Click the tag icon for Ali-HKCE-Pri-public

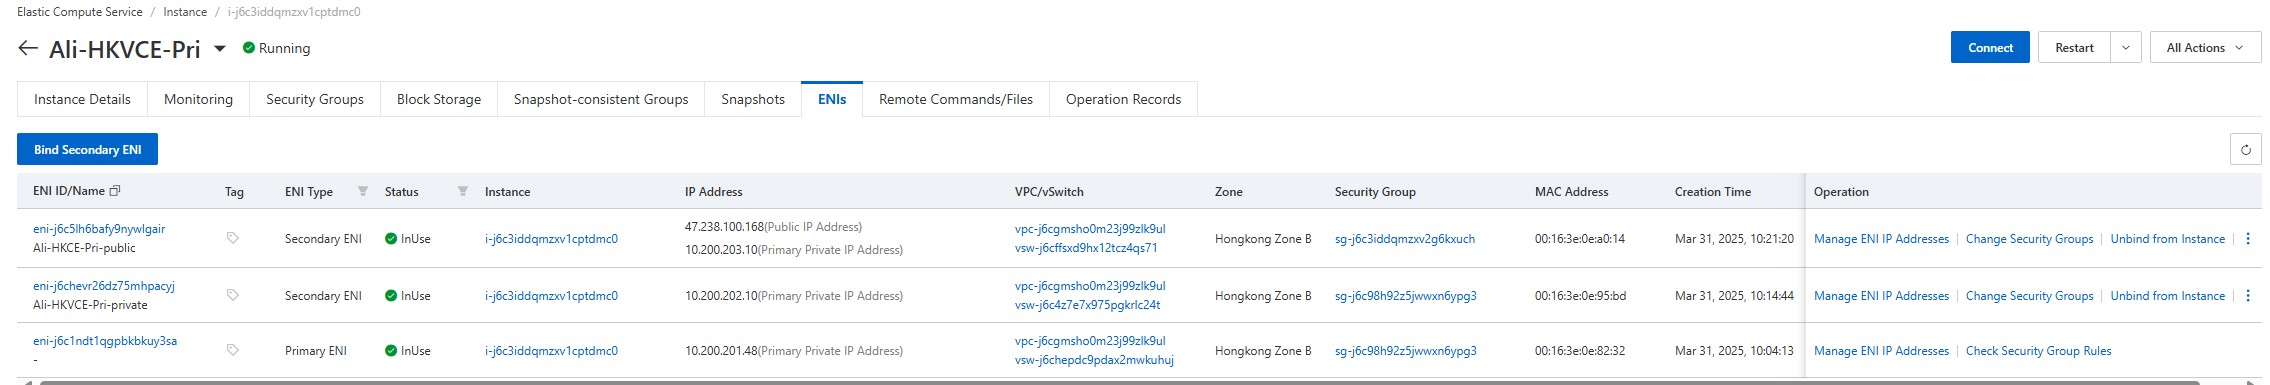(233, 238)
